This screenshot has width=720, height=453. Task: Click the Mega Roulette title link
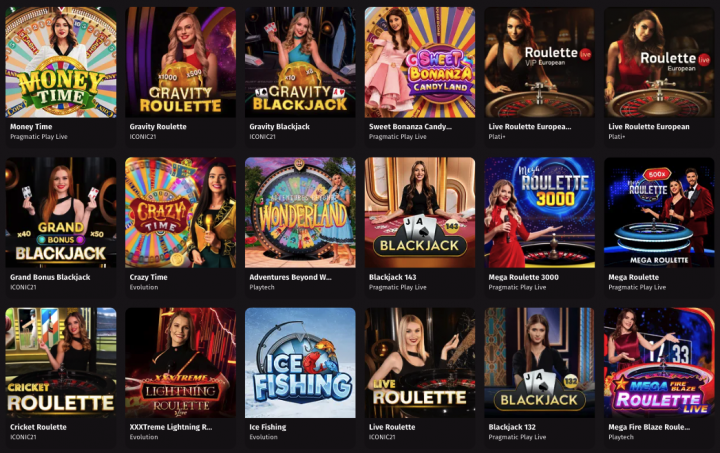(x=633, y=277)
